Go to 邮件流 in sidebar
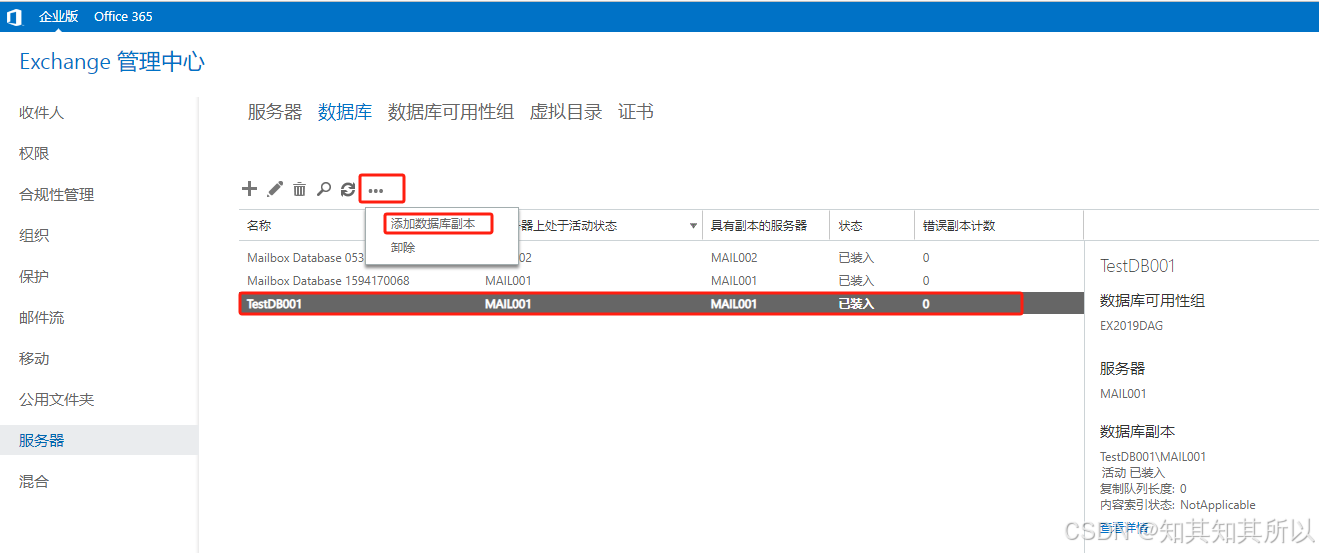The height and width of the screenshot is (553, 1319). pos(42,318)
